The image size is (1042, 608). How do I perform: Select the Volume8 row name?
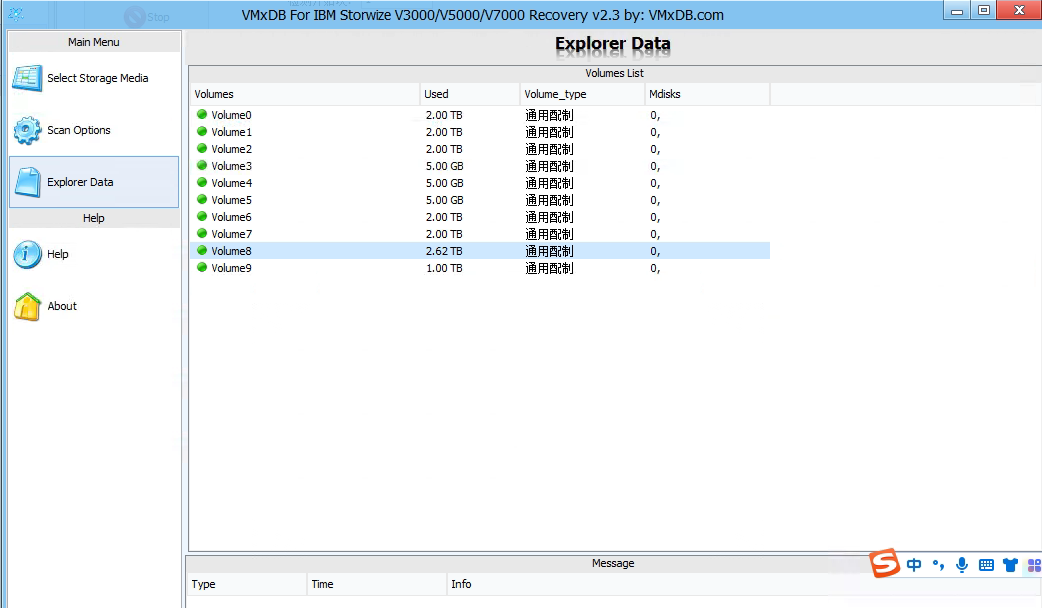click(231, 251)
